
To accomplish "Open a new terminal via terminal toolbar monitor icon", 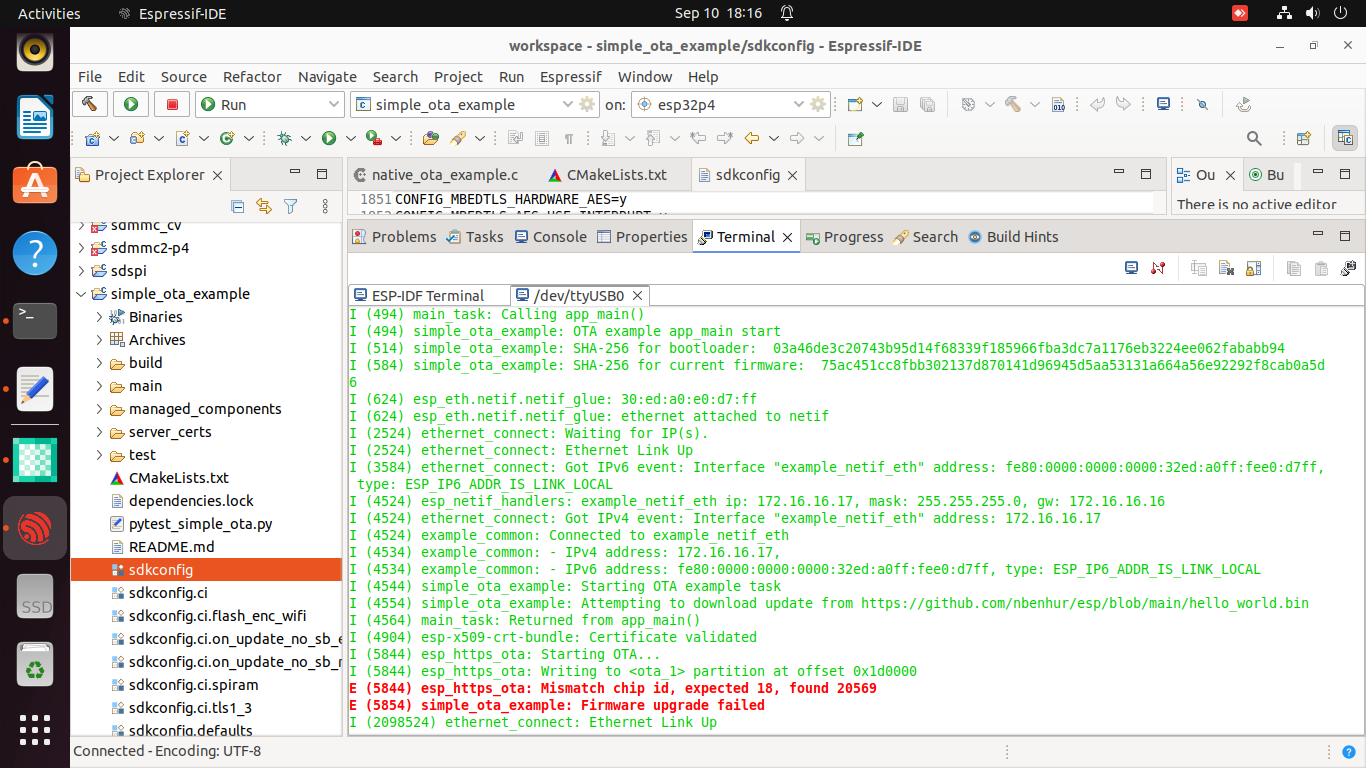I will 1132,268.
